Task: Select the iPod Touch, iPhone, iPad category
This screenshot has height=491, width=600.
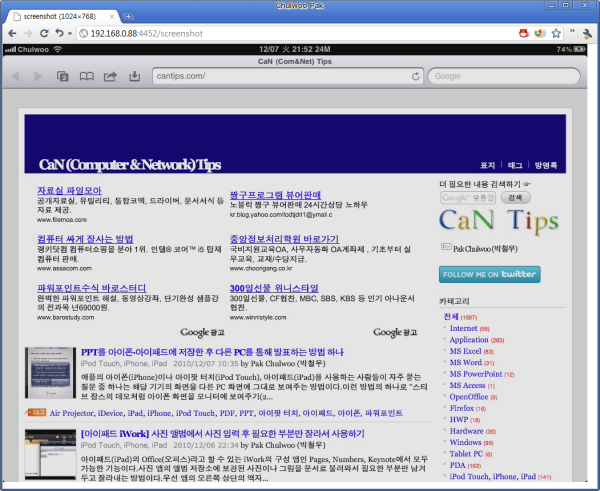Action: pos(492,476)
